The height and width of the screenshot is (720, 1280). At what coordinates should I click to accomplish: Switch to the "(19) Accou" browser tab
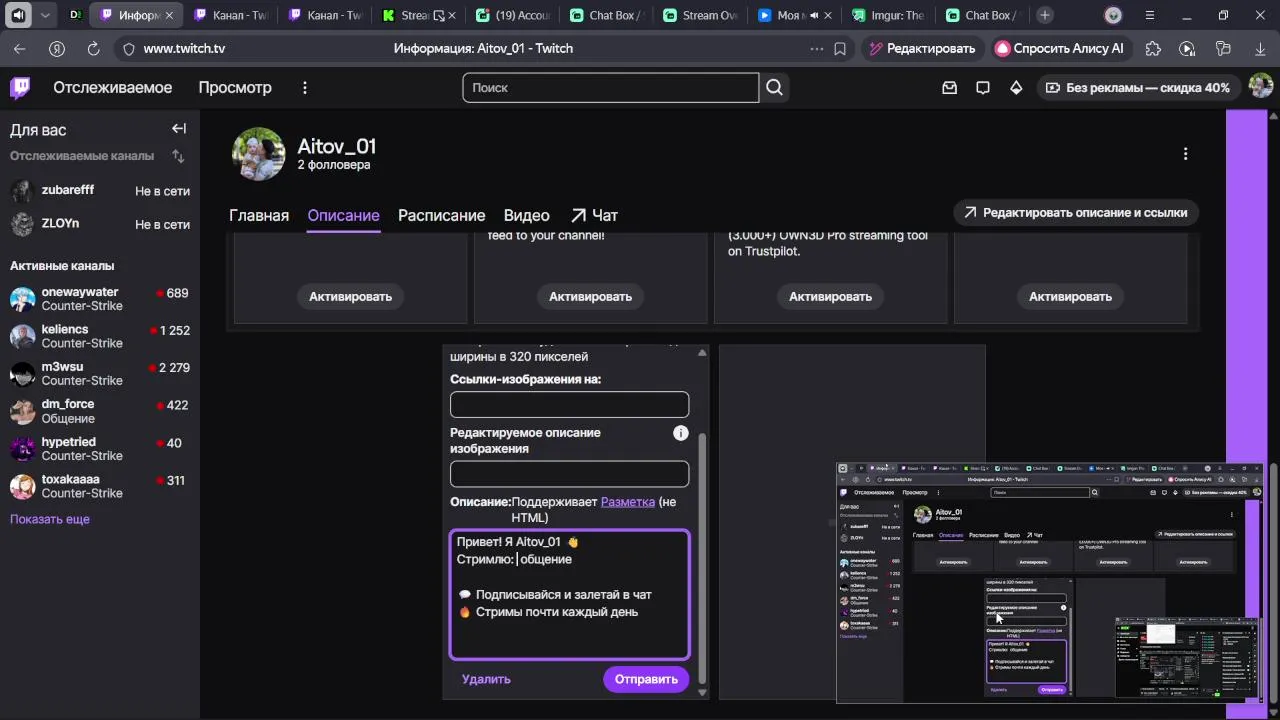(511, 15)
